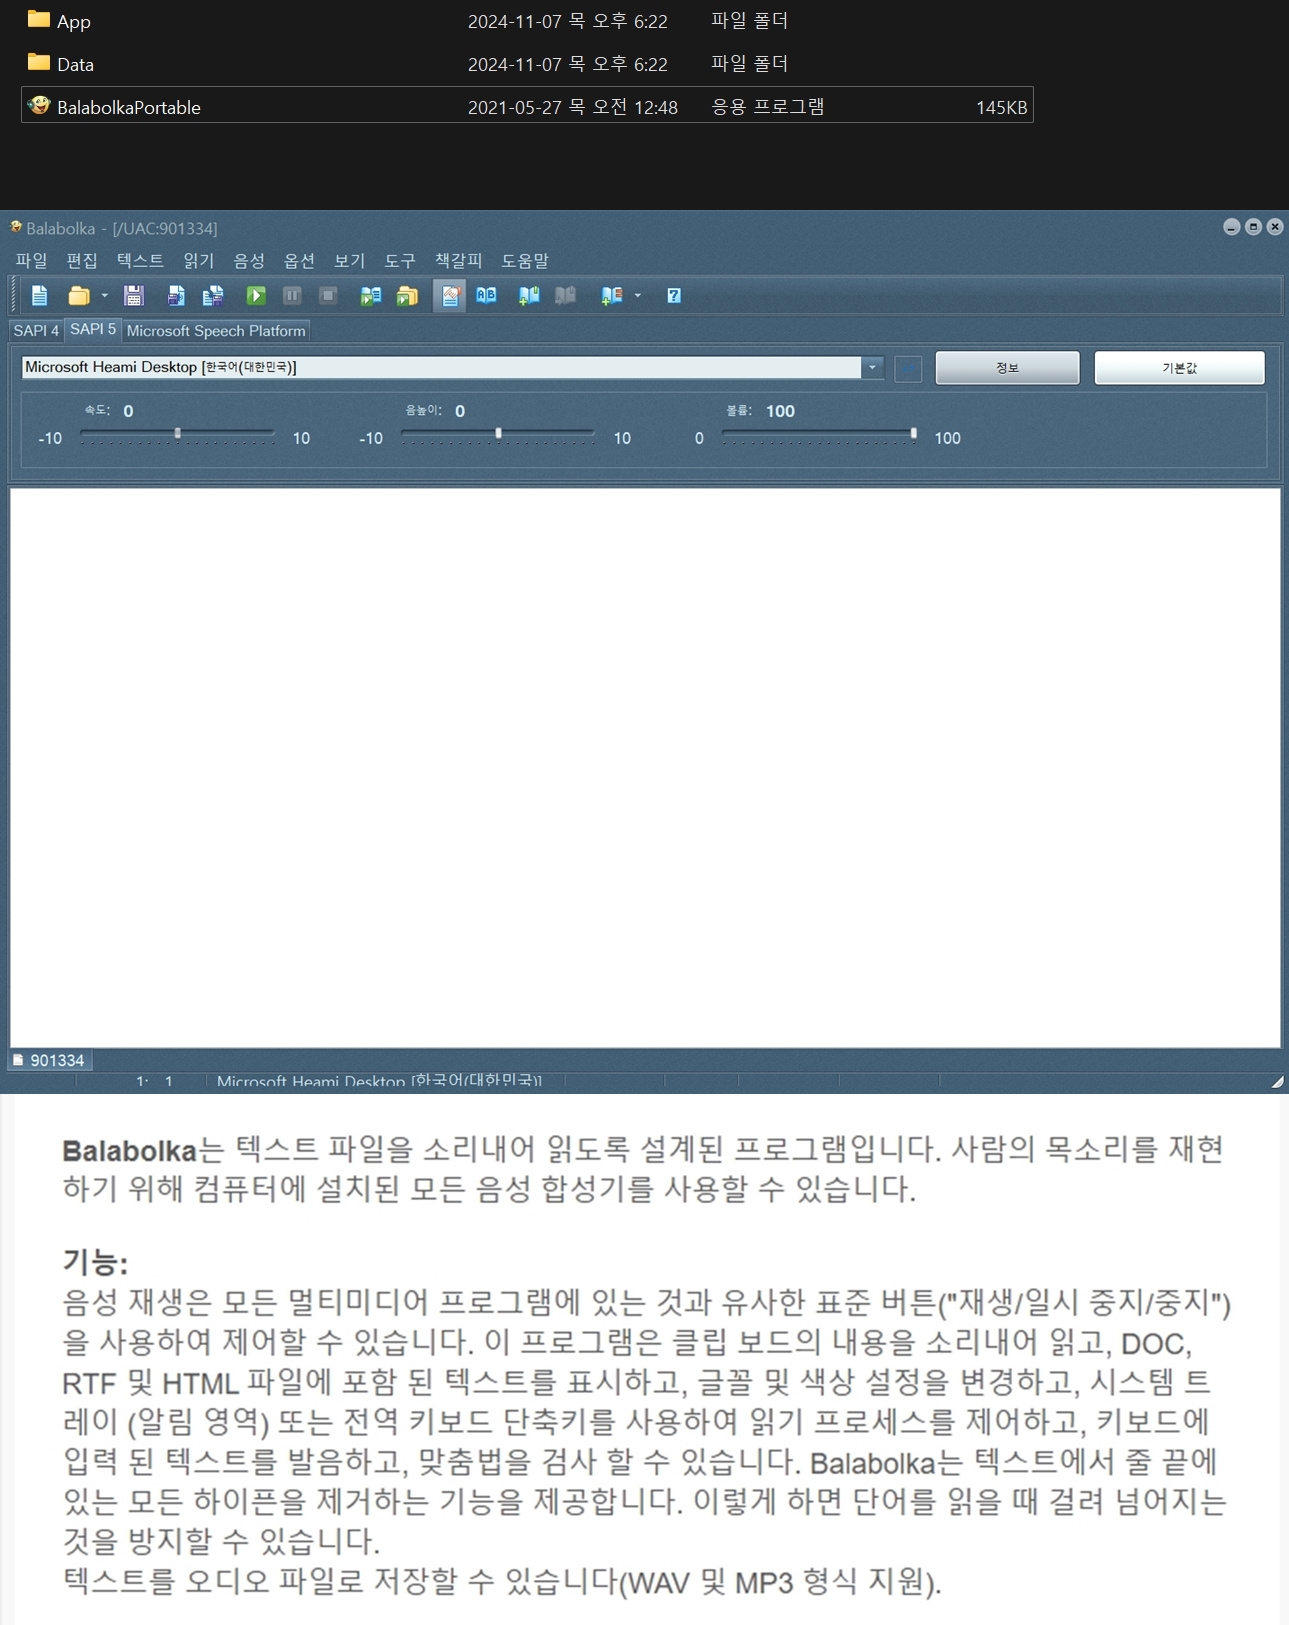
Task: Adjust the 볼륨 volume slider
Action: pyautogui.click(x=819, y=434)
